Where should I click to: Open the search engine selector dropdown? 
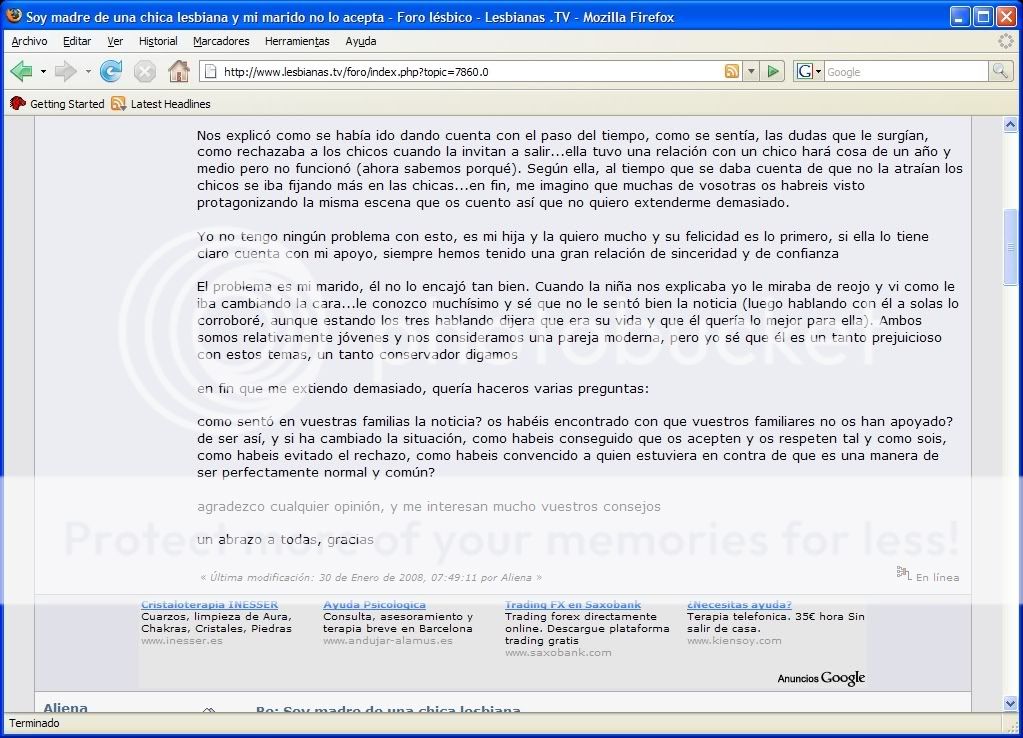pyautogui.click(x=808, y=71)
